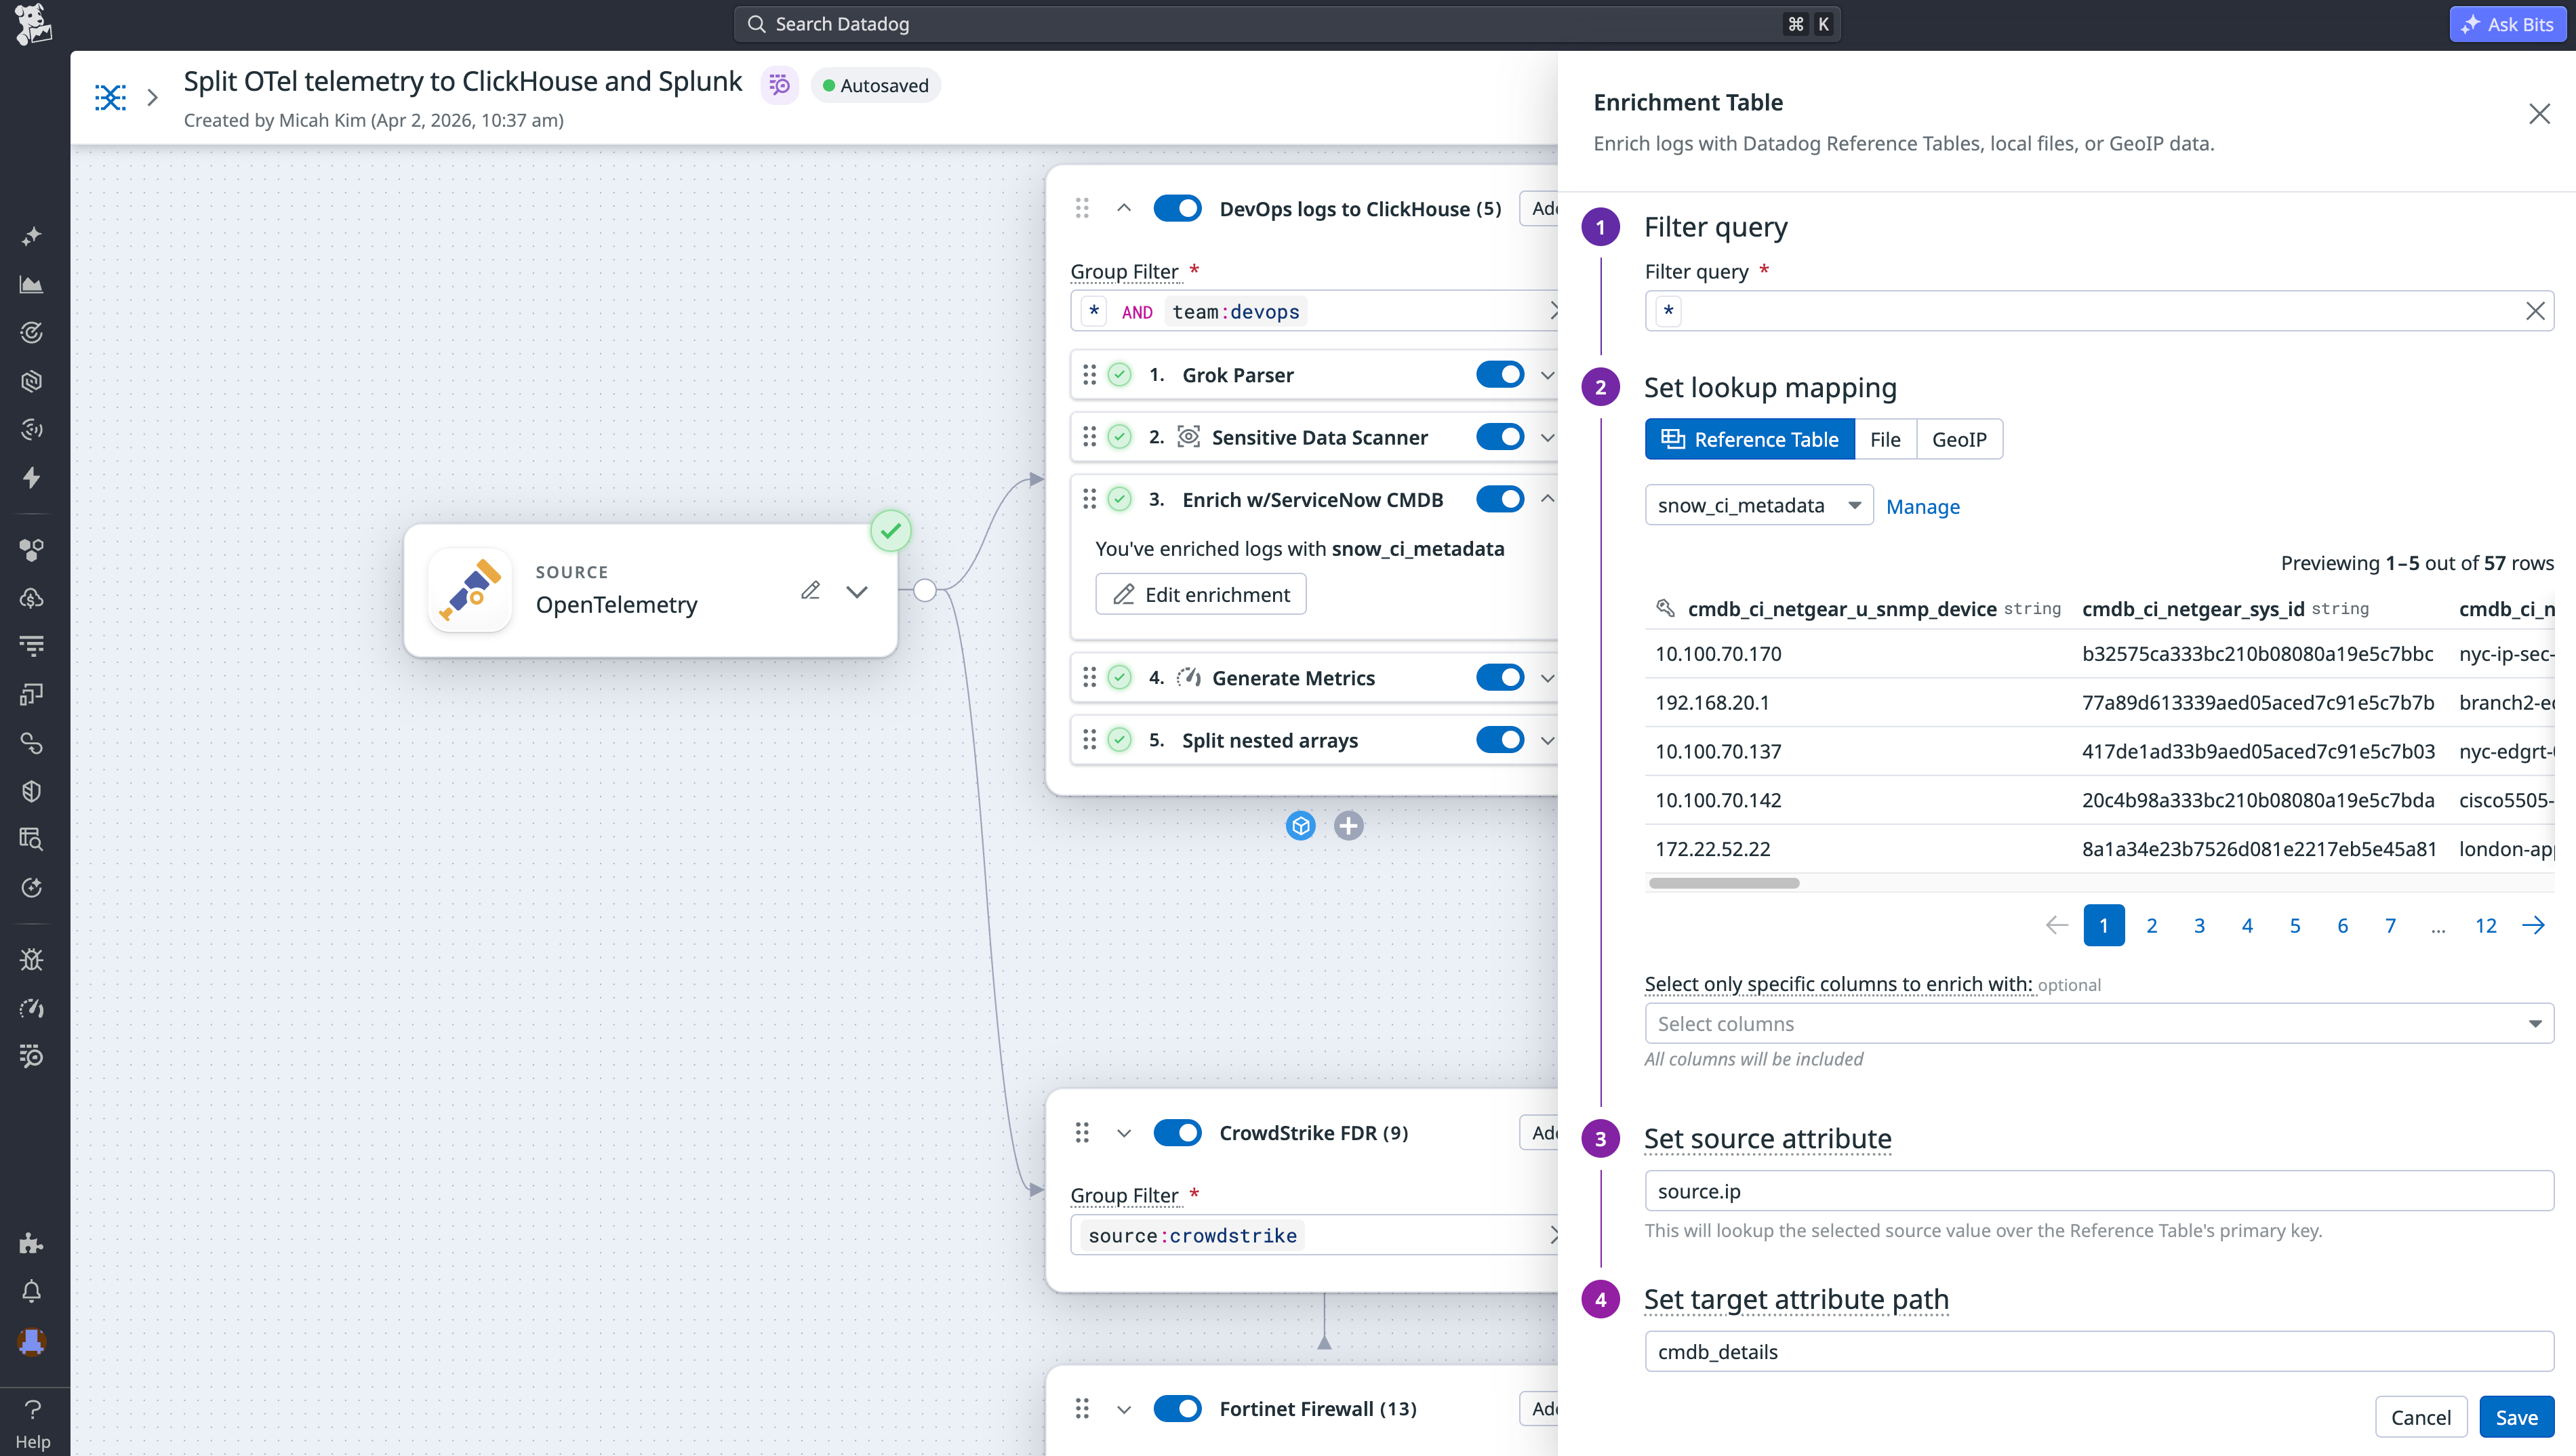Open the Manage reference table link

point(1922,507)
